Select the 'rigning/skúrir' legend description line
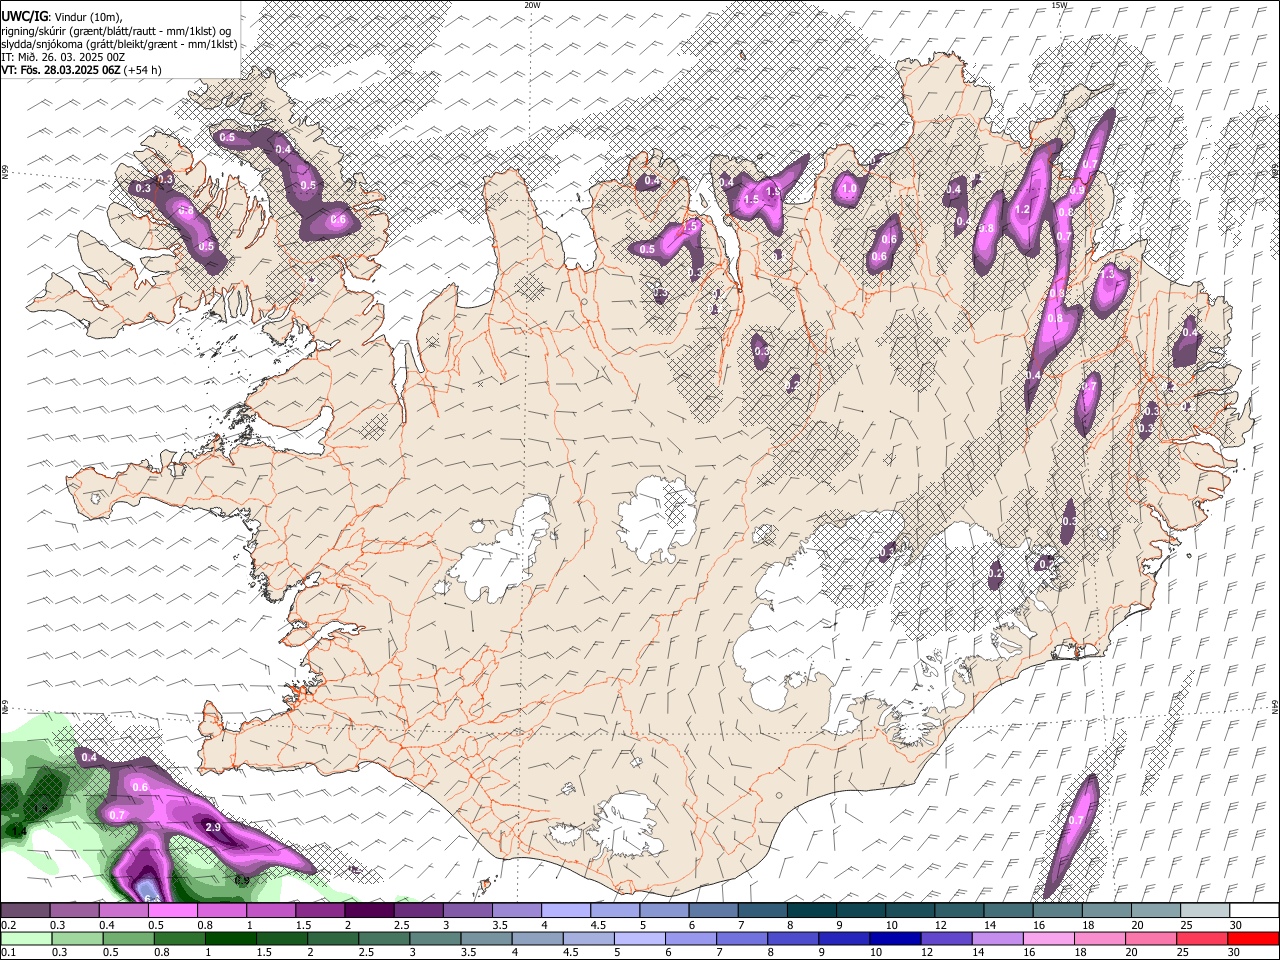The image size is (1280, 960). (117, 31)
